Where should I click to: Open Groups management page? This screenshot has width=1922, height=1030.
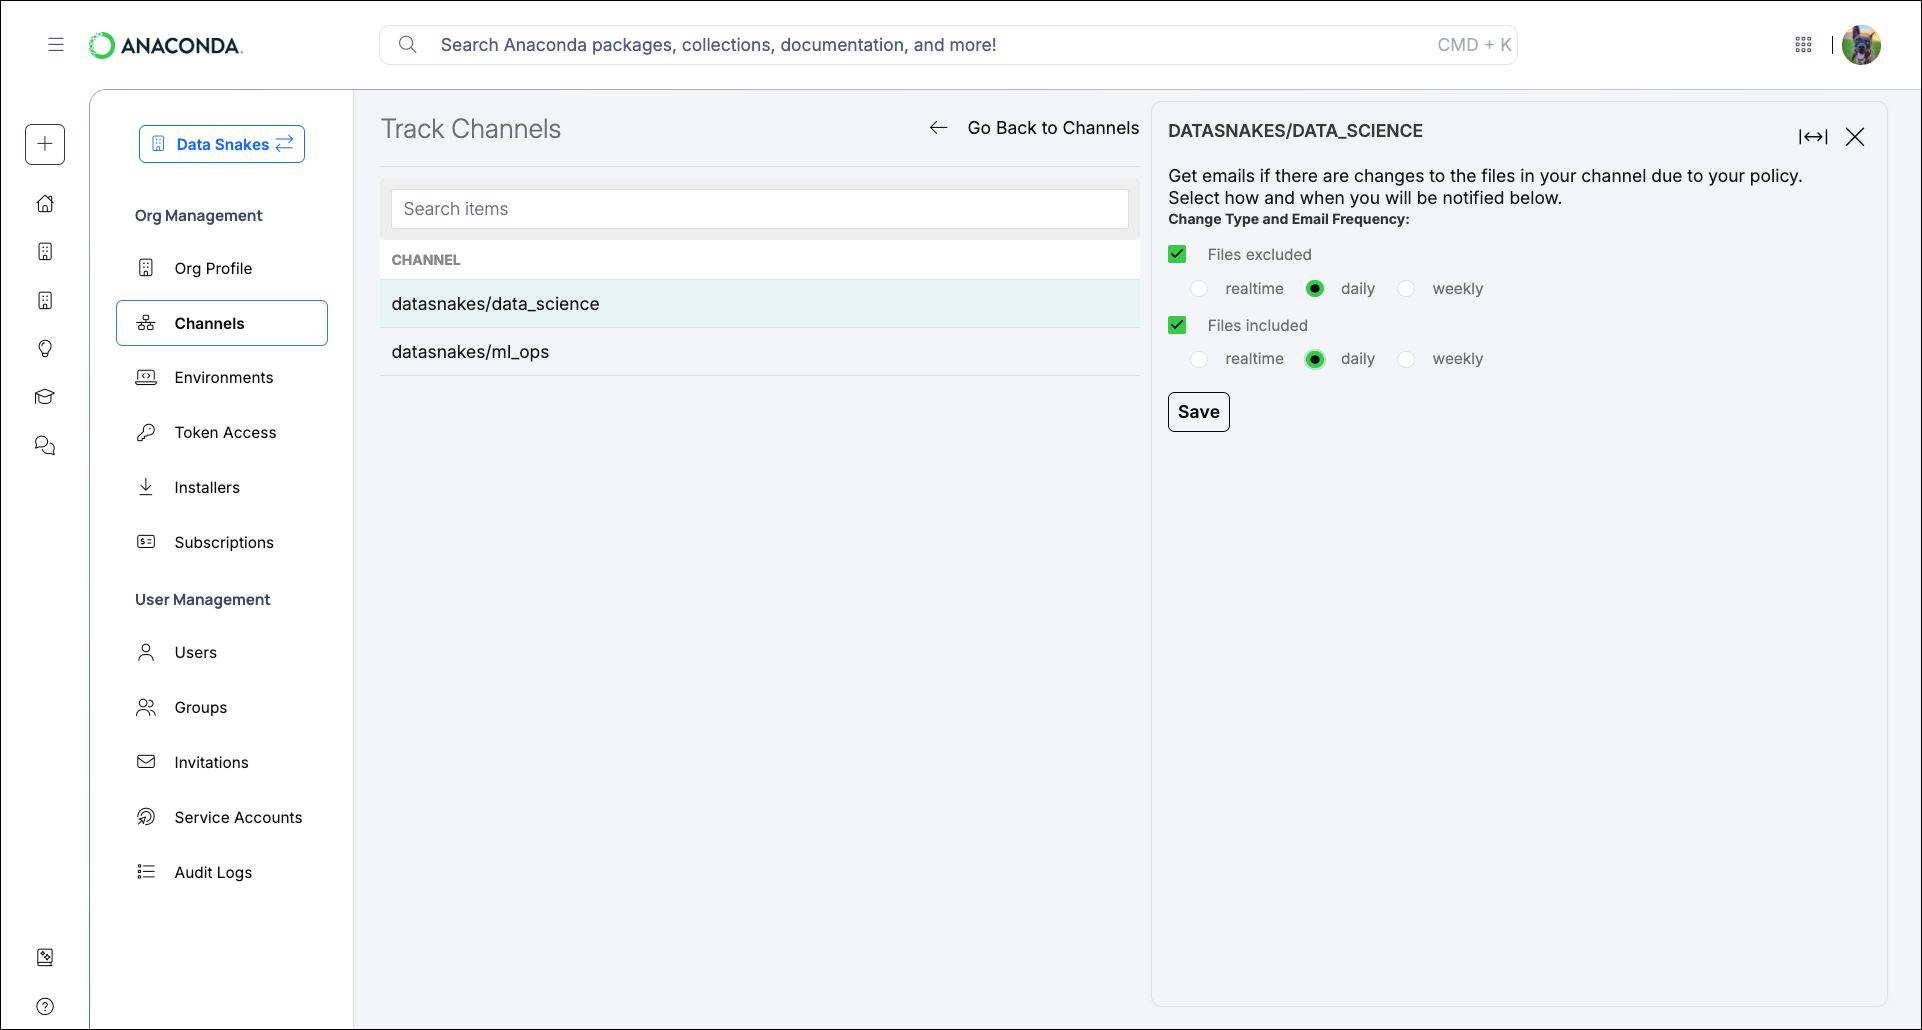(x=222, y=707)
